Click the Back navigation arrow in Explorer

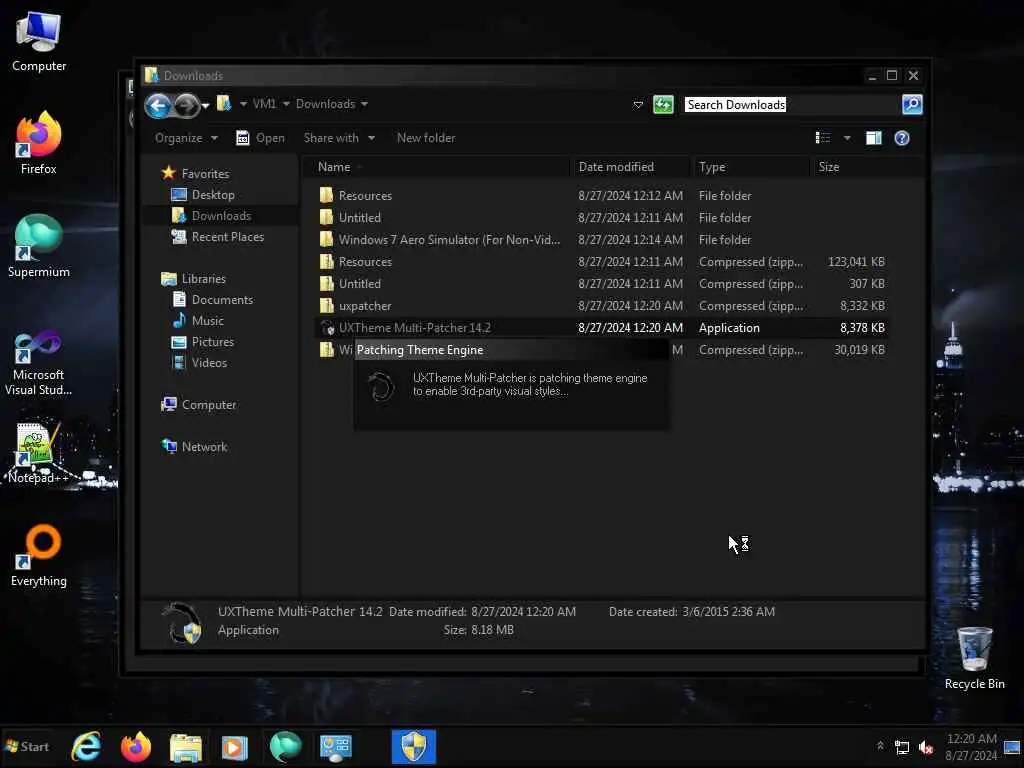158,105
